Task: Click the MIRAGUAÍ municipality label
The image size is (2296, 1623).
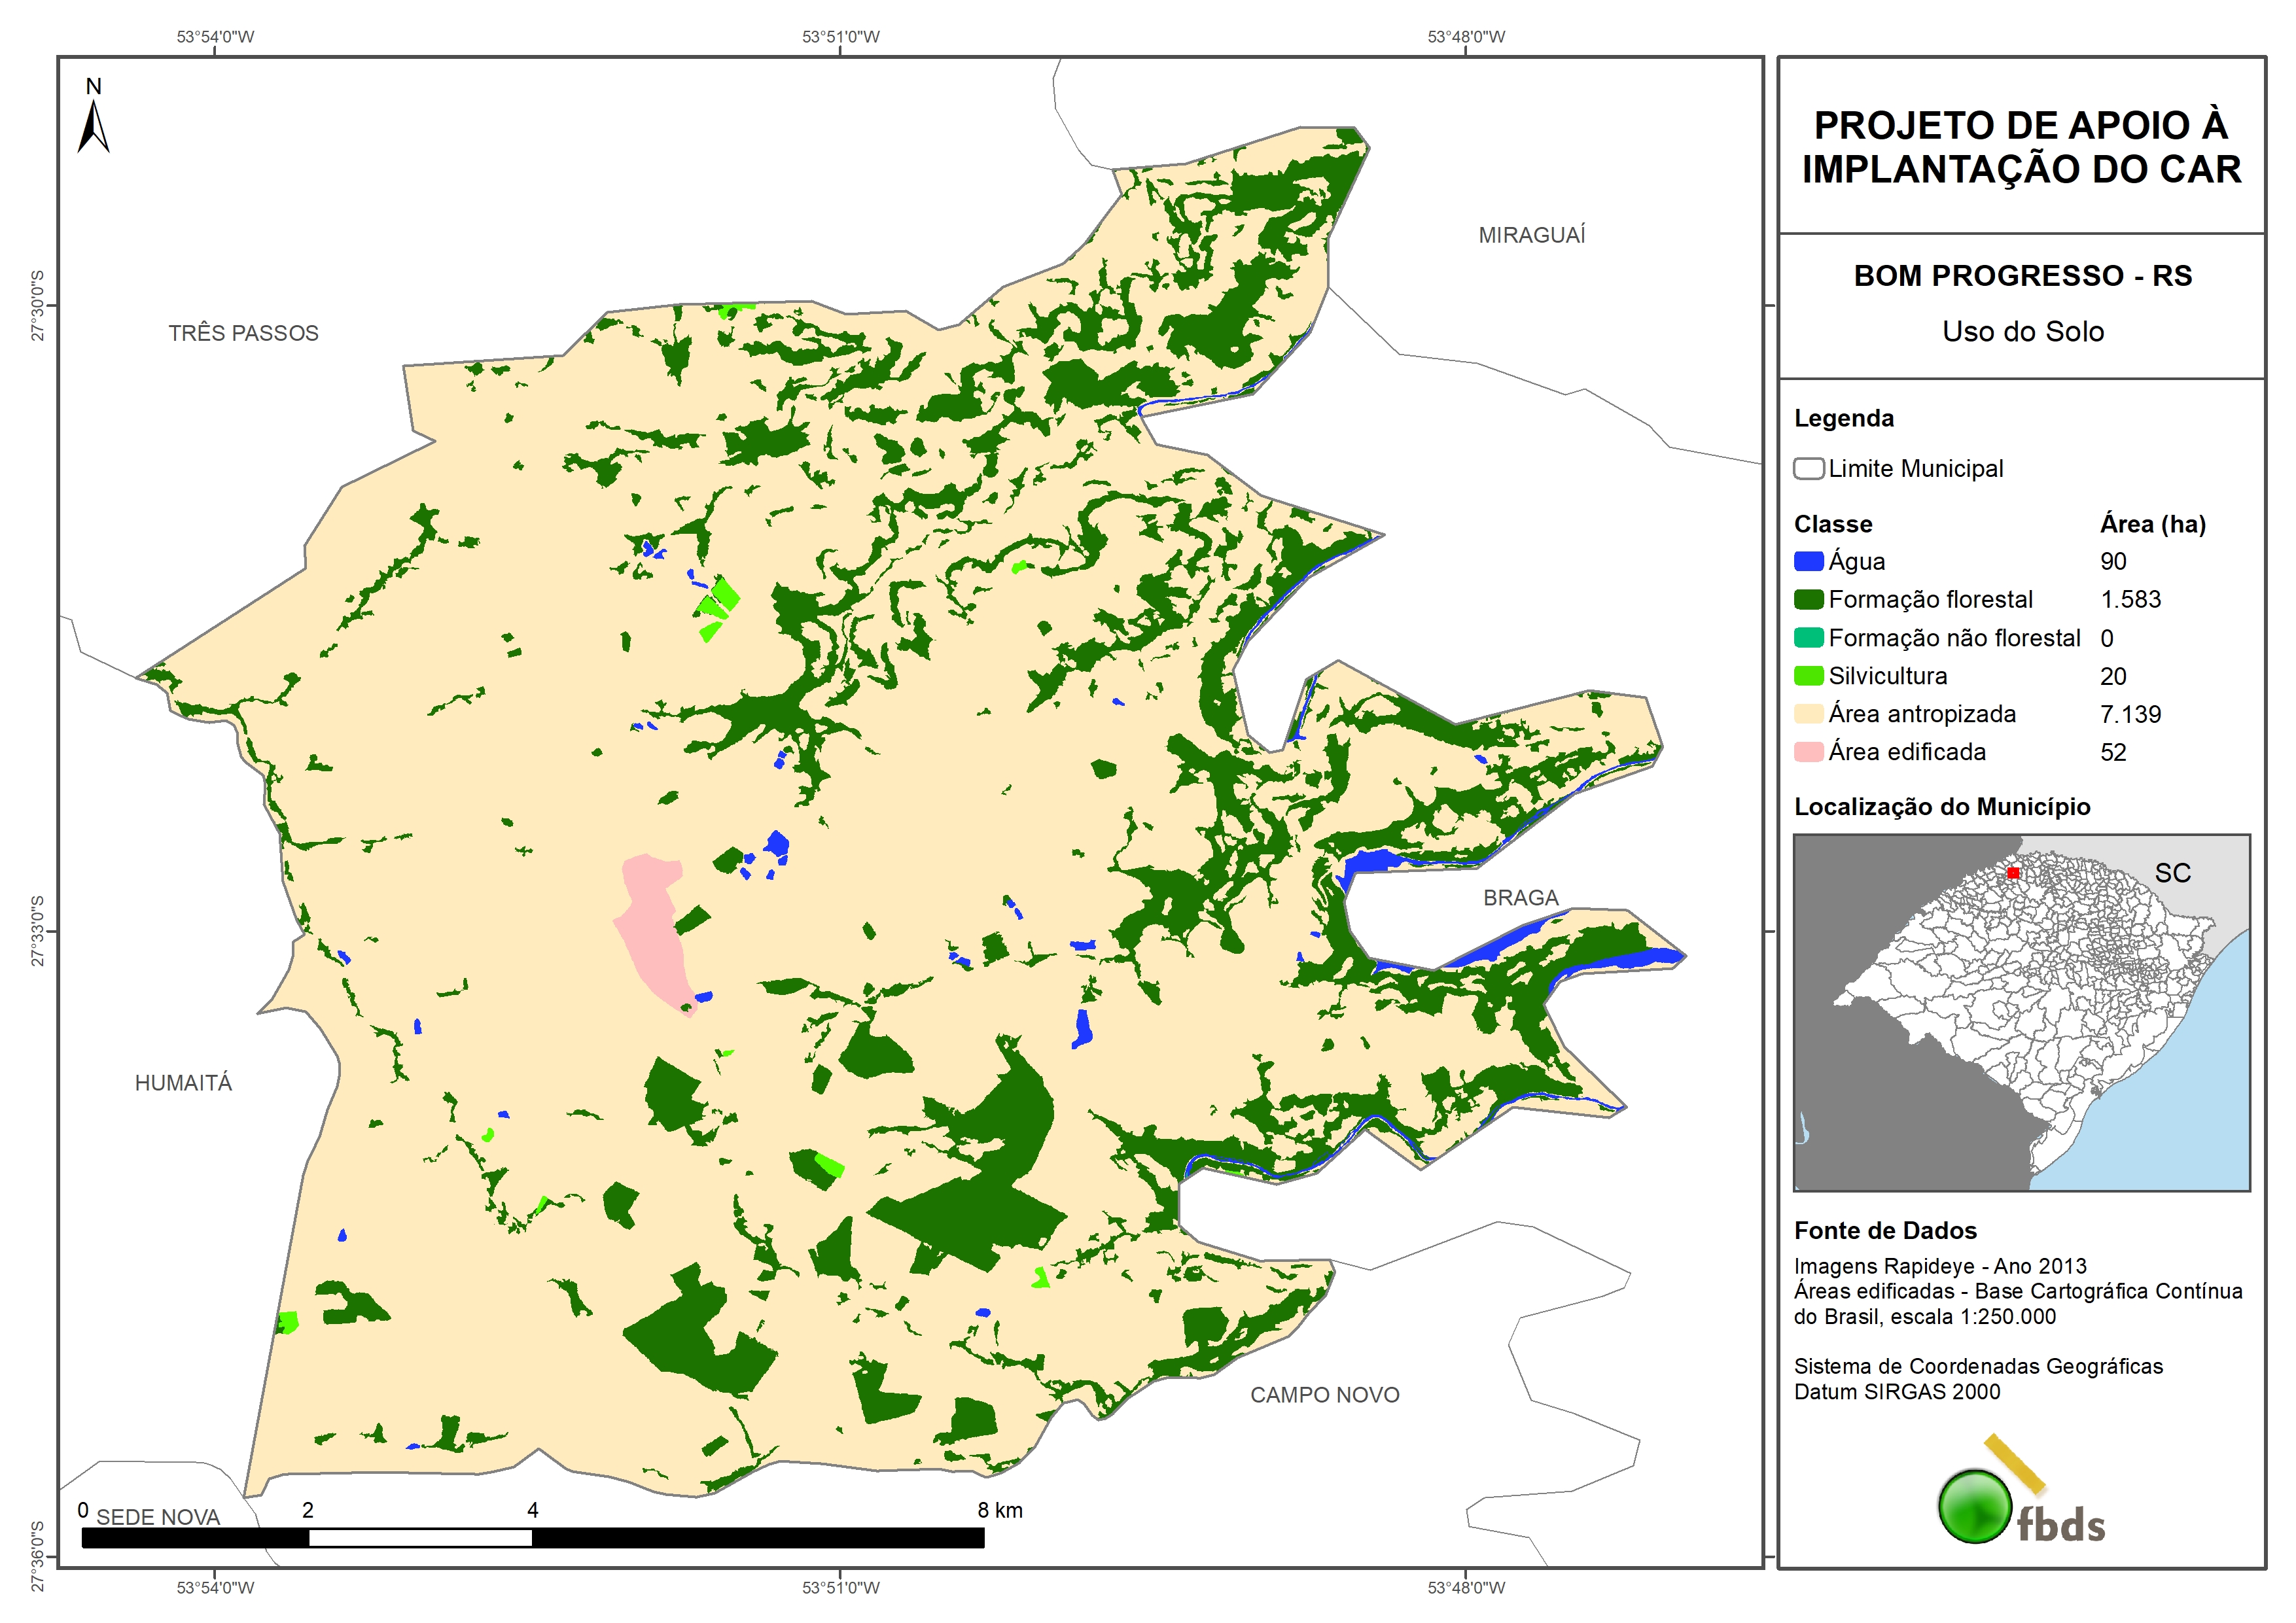Action: click(x=1531, y=235)
